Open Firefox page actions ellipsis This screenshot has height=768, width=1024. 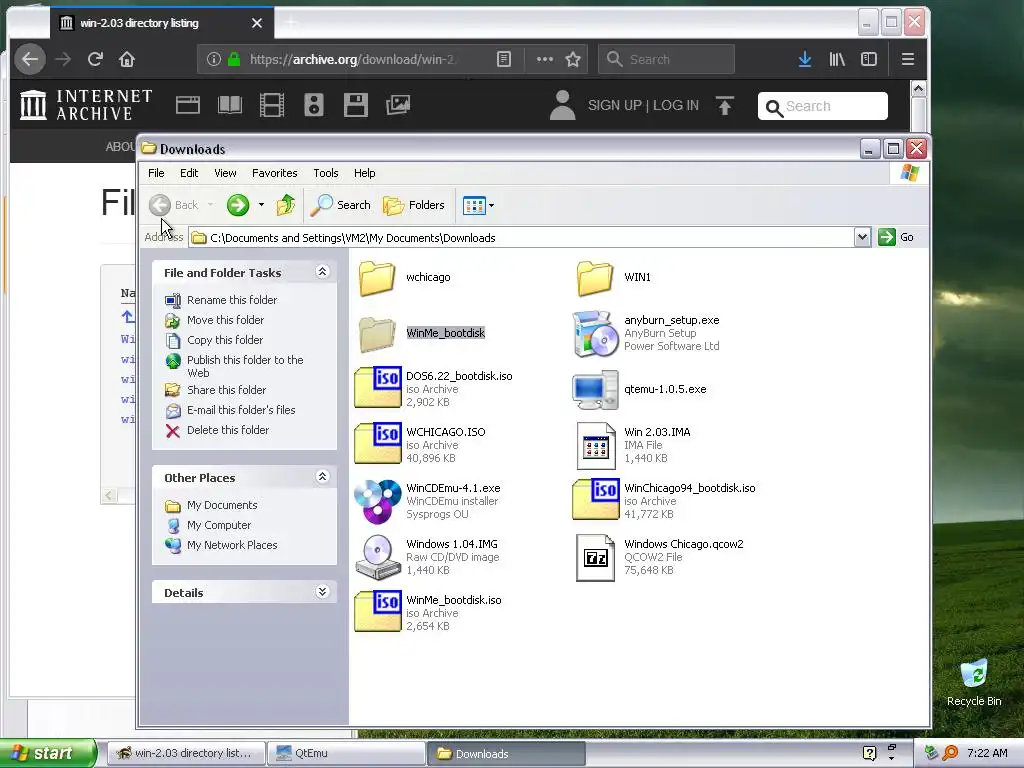pyautogui.click(x=545, y=59)
